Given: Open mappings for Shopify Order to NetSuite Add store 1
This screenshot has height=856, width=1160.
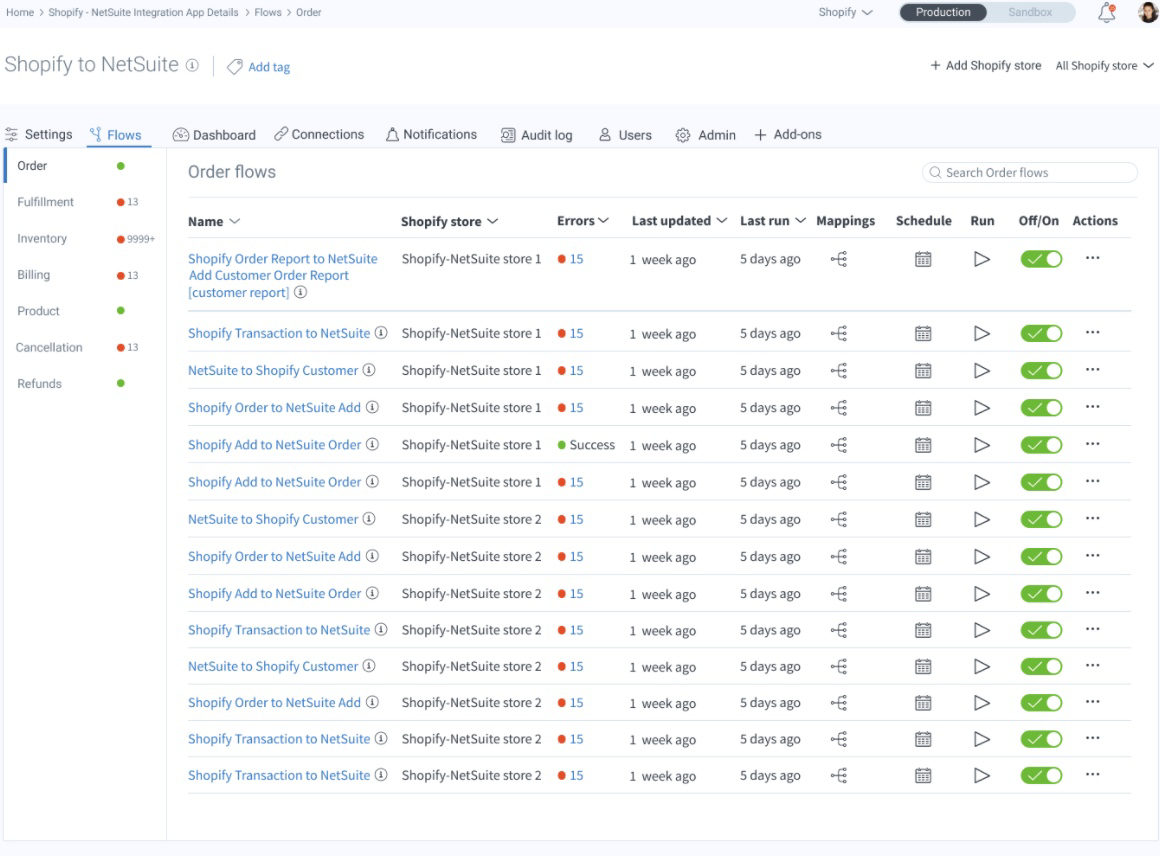Looking at the screenshot, I should tap(839, 408).
